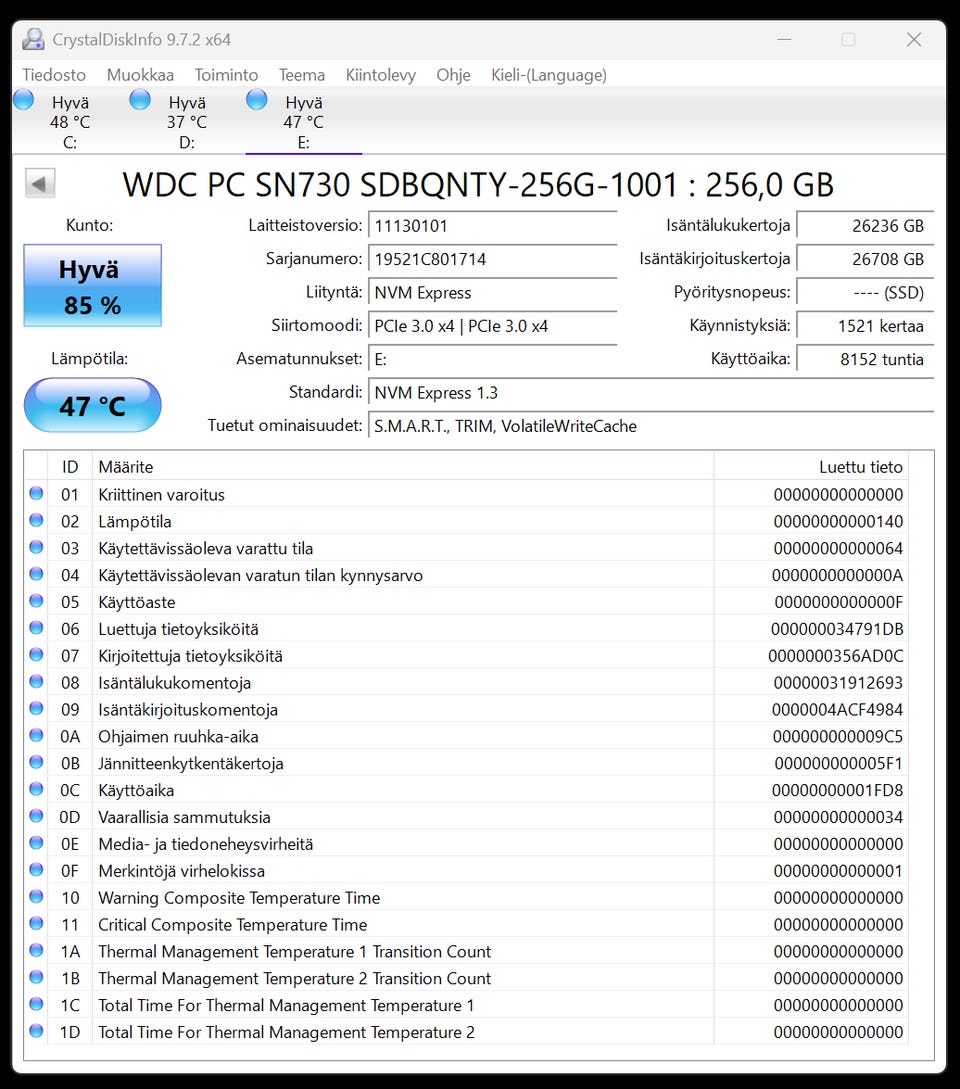Select drive E: status tab

pyautogui.click(x=304, y=122)
